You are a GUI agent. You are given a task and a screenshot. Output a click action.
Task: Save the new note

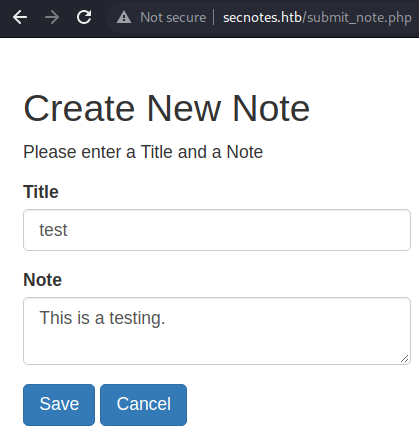59,404
